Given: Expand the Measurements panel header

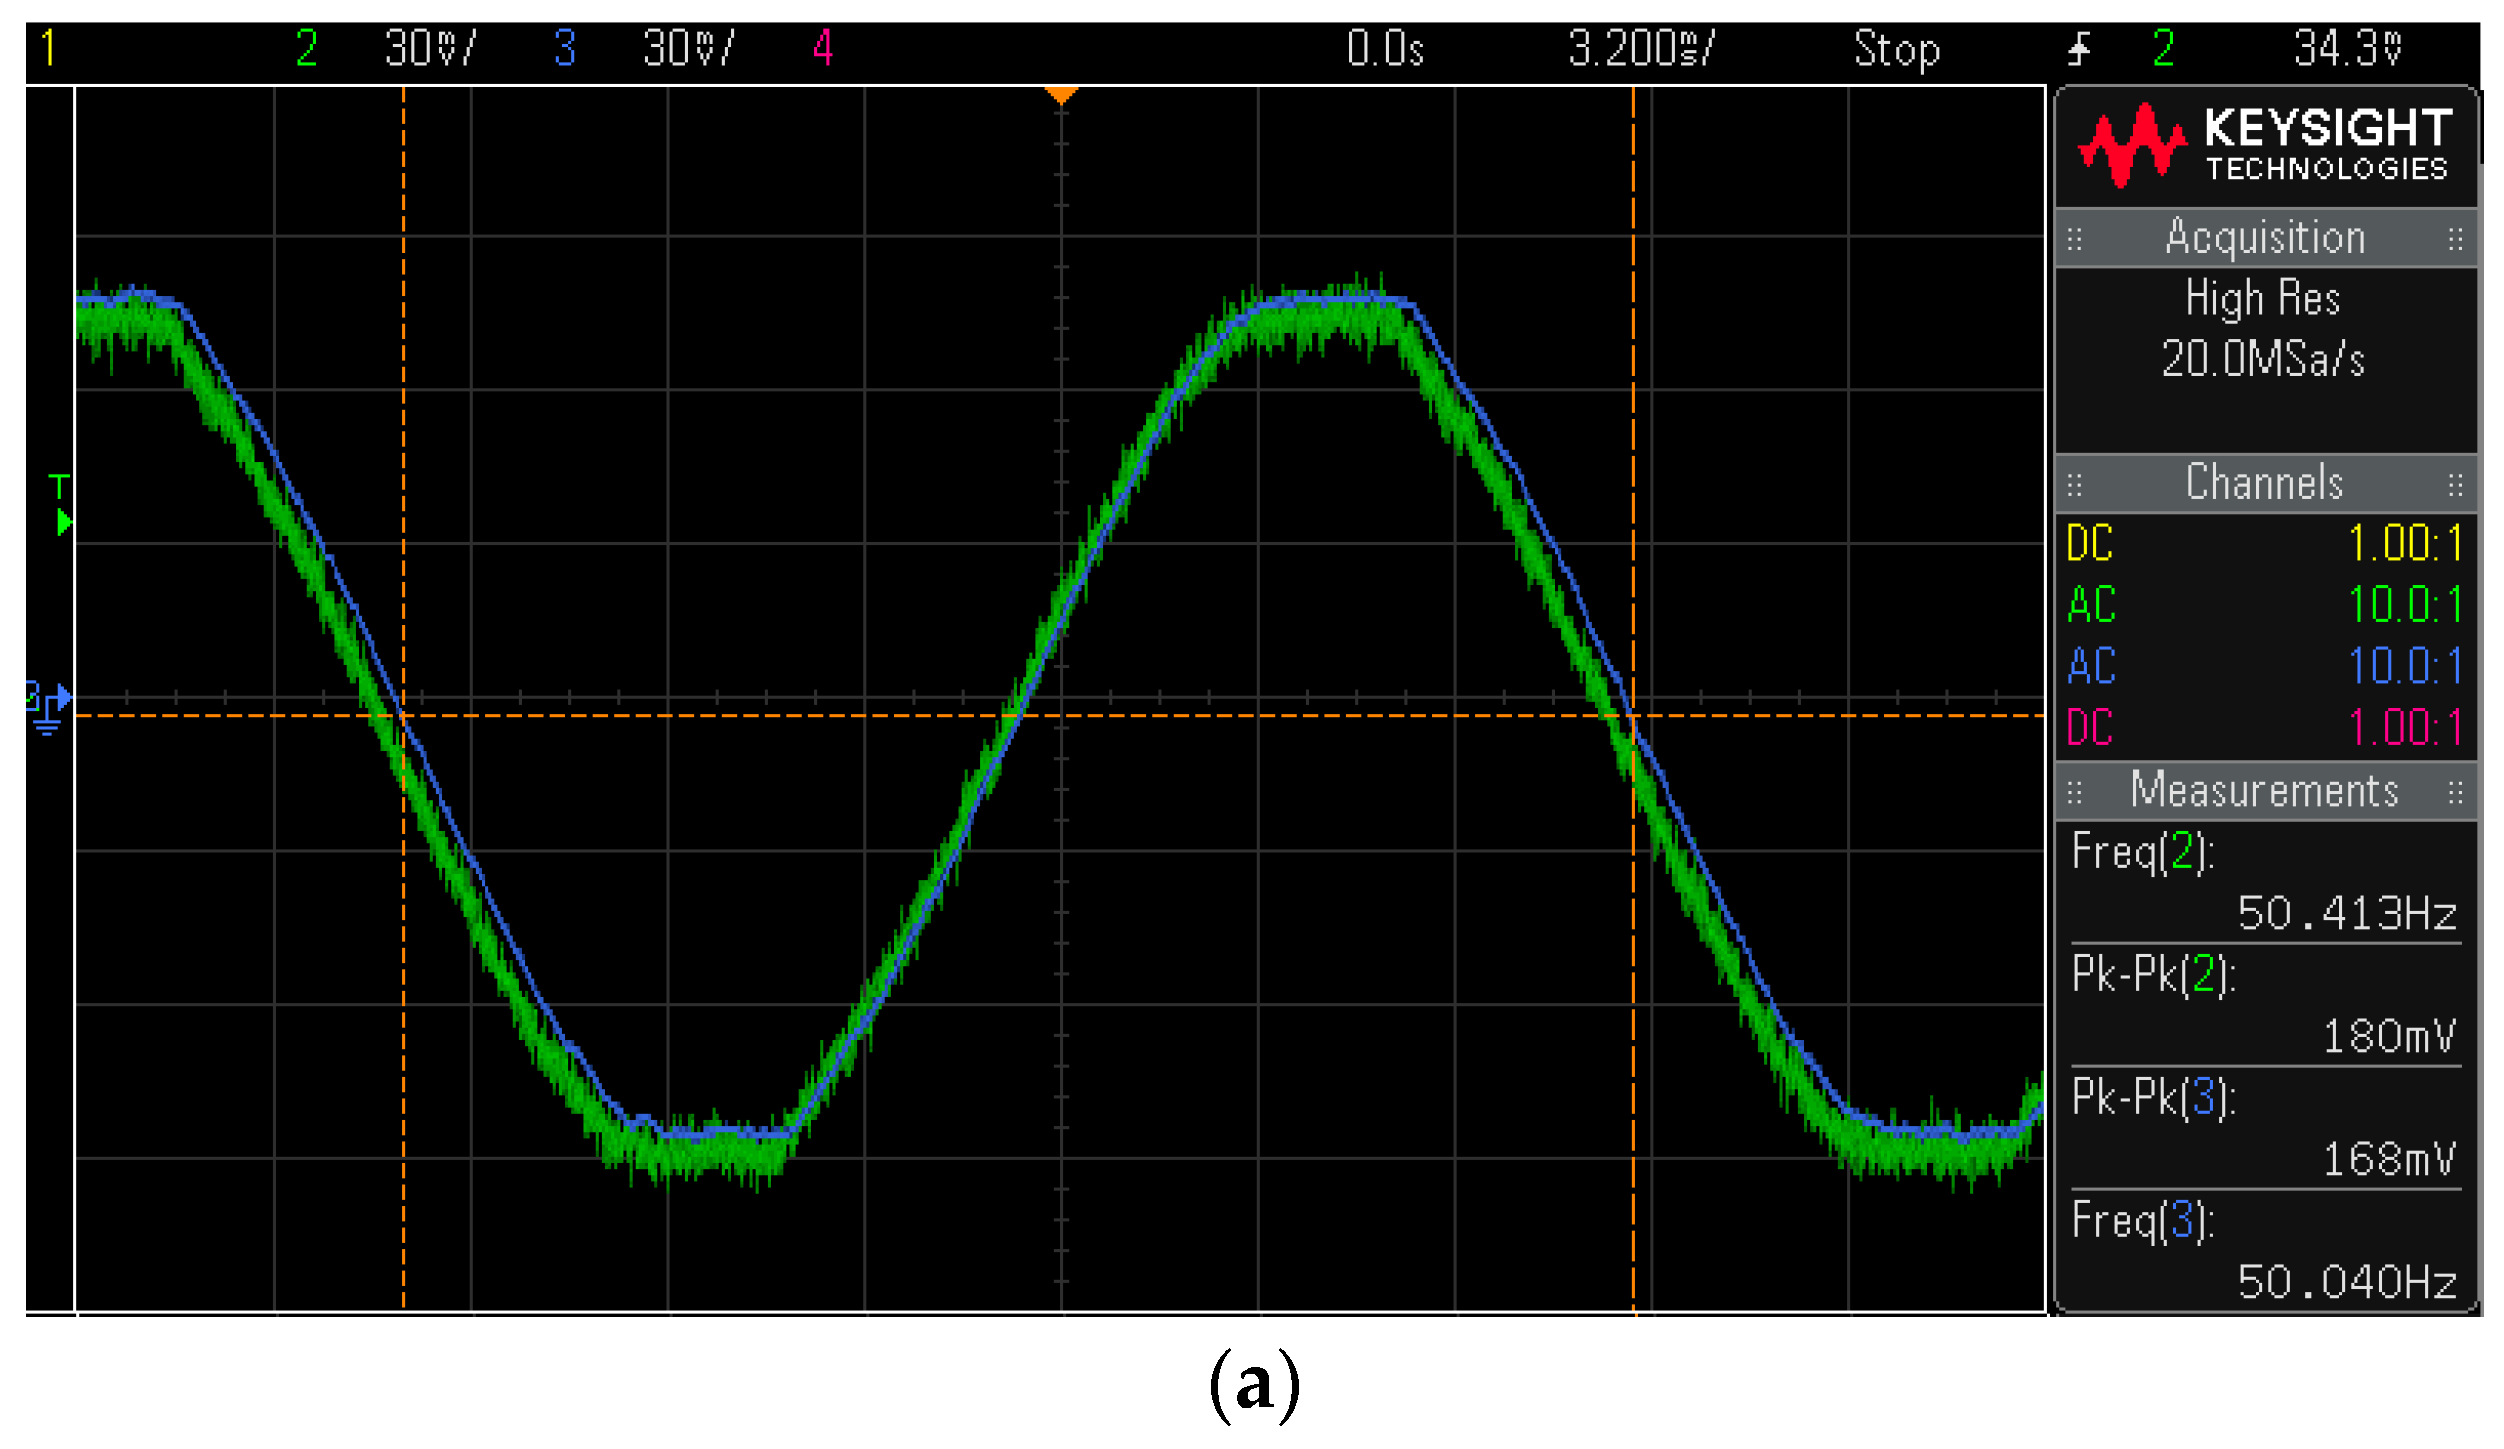Looking at the screenshot, I should coord(2265,791).
